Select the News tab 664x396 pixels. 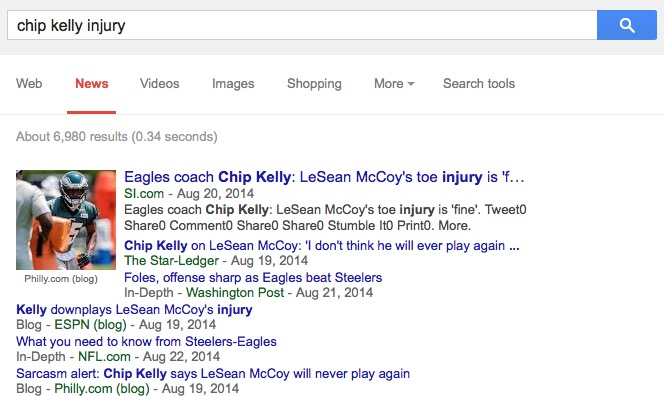(91, 83)
